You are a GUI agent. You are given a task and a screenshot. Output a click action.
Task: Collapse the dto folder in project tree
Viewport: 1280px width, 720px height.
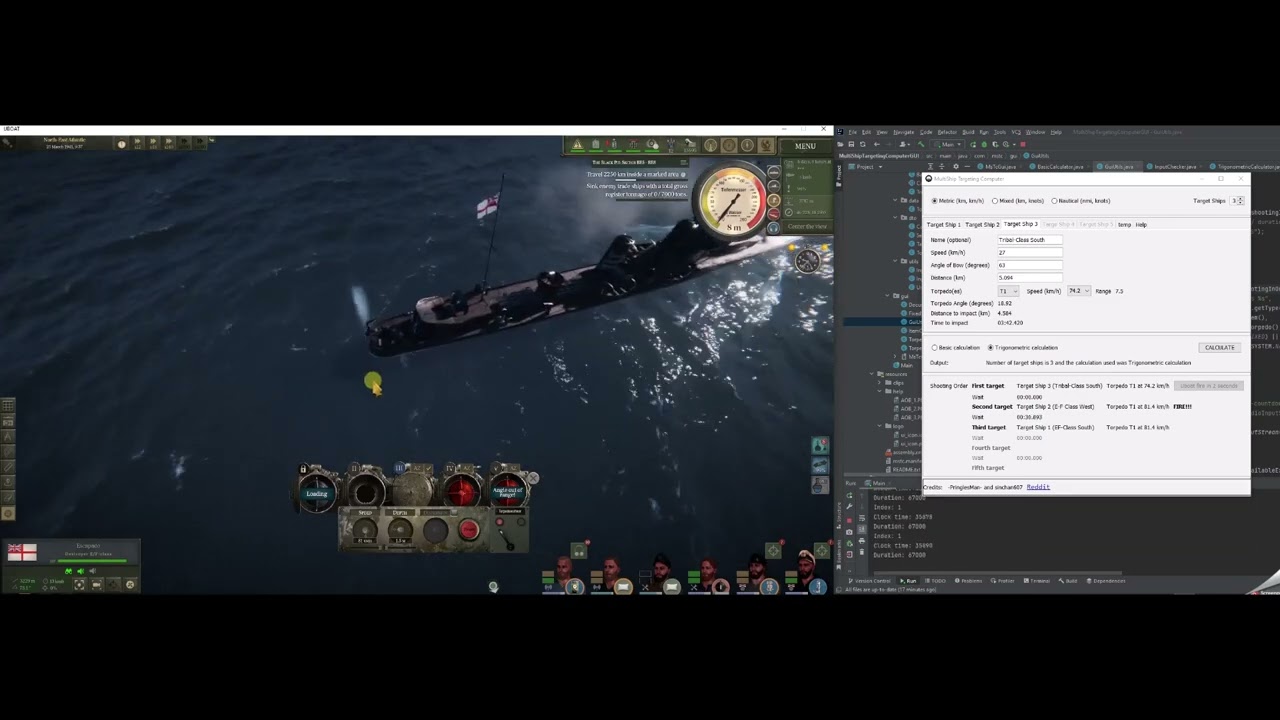(x=895, y=217)
